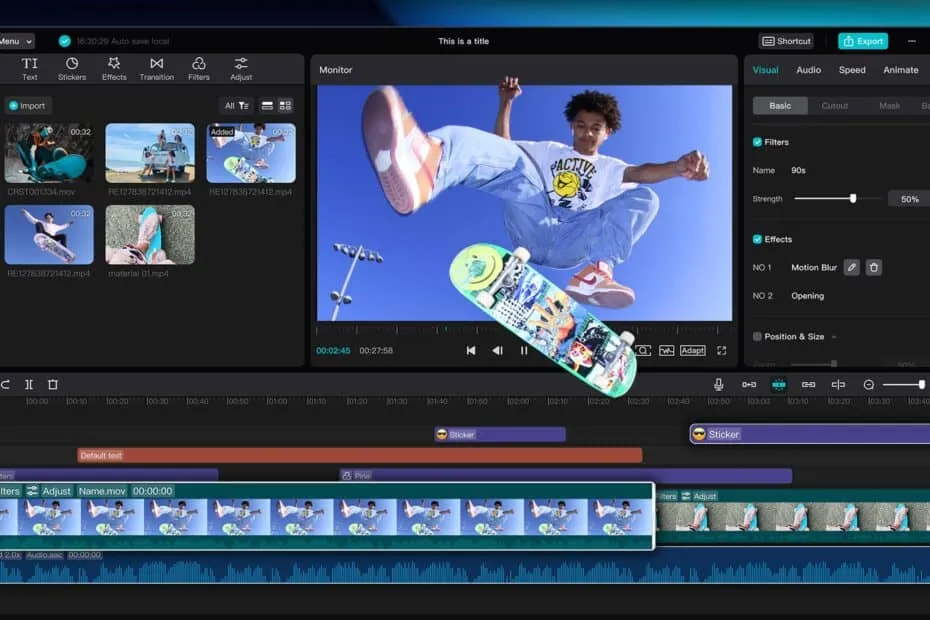Click the timeline microphone record icon
Screen dimensions: 930x620
[718, 384]
